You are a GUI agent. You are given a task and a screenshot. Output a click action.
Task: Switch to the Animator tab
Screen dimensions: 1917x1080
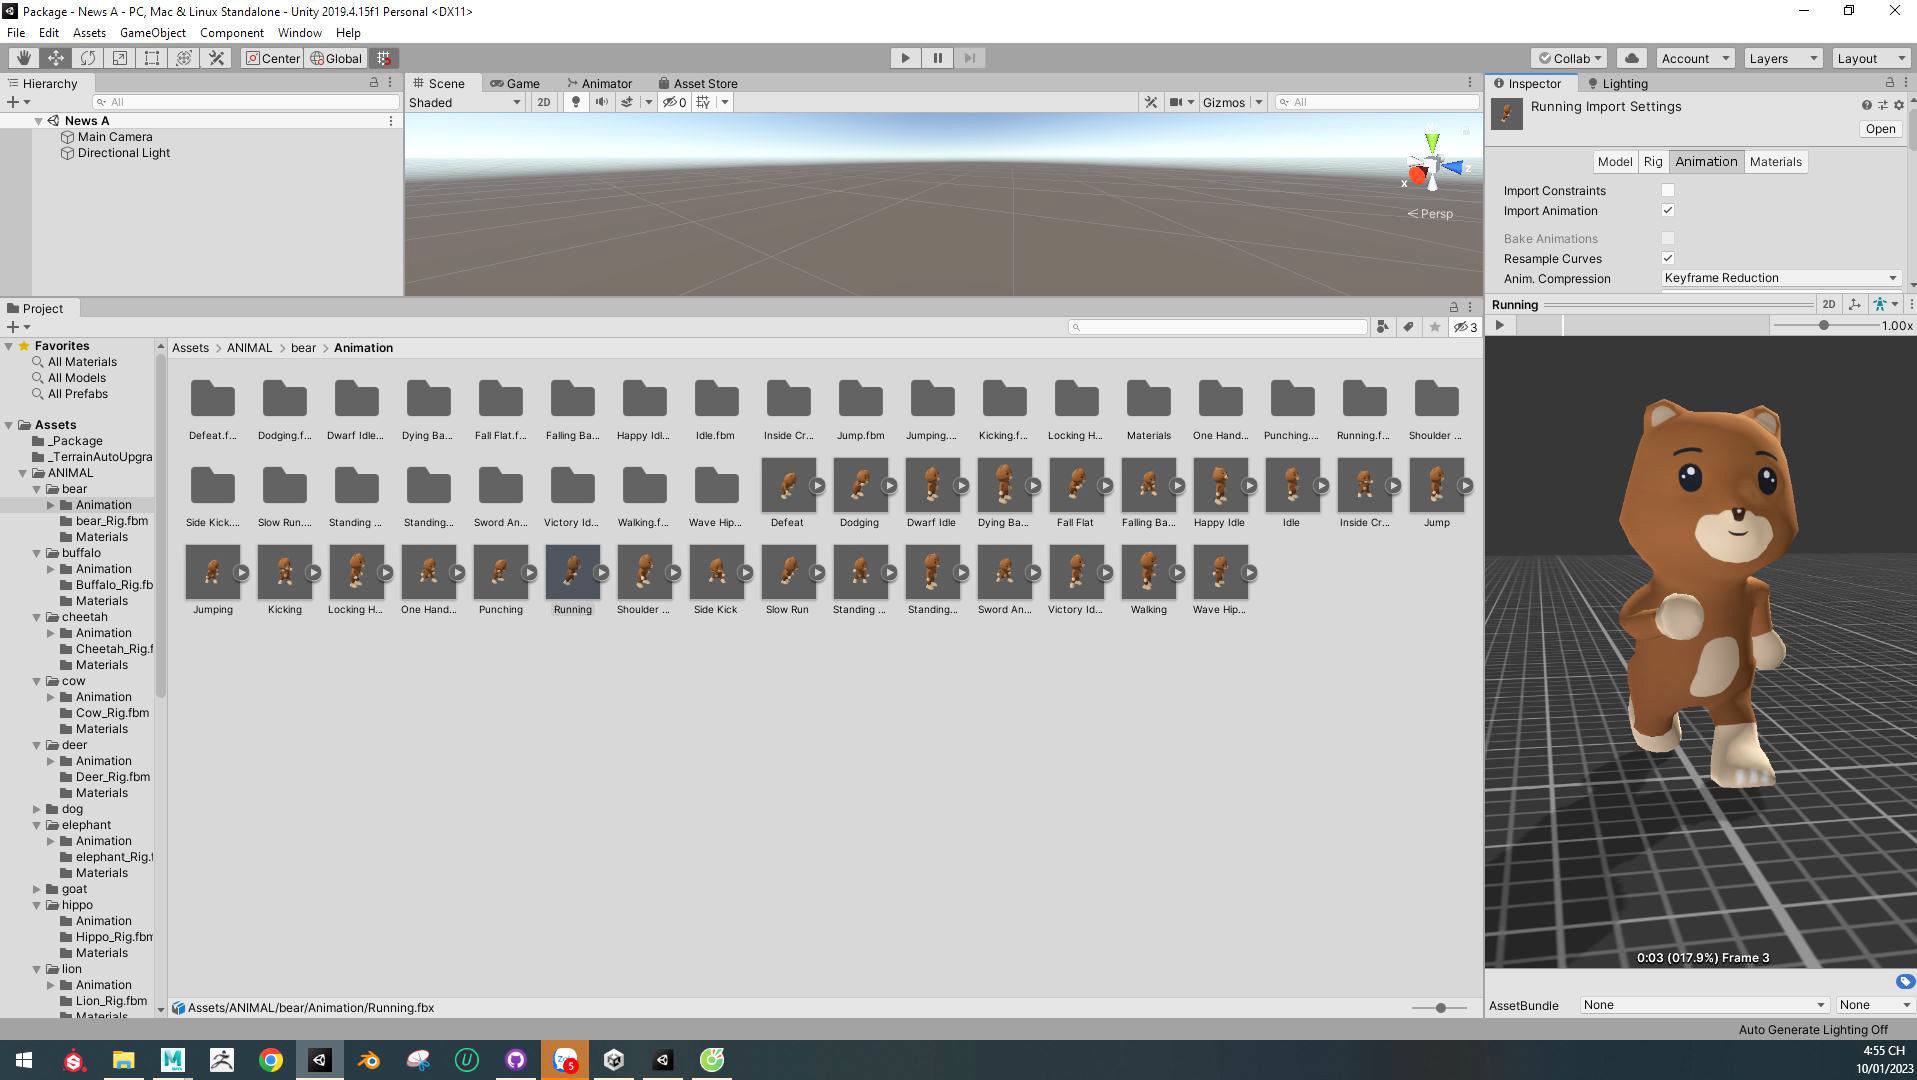599,83
